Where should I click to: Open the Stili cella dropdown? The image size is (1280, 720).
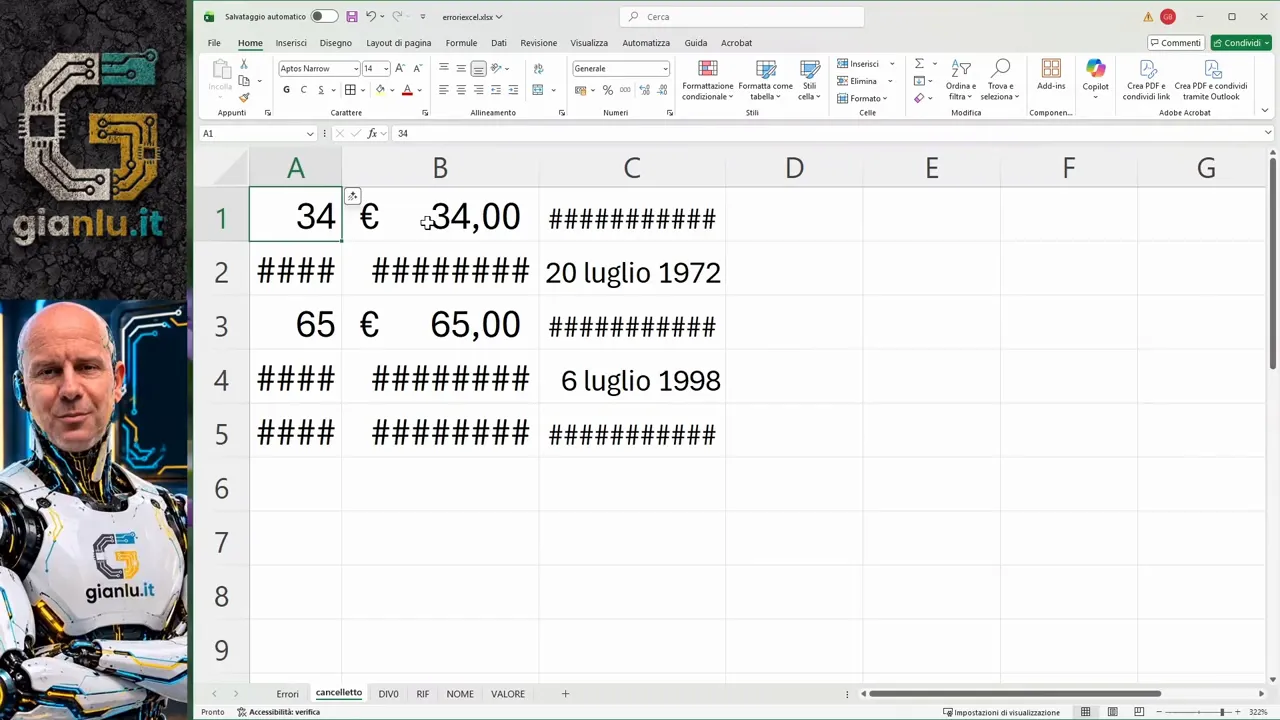[810, 80]
